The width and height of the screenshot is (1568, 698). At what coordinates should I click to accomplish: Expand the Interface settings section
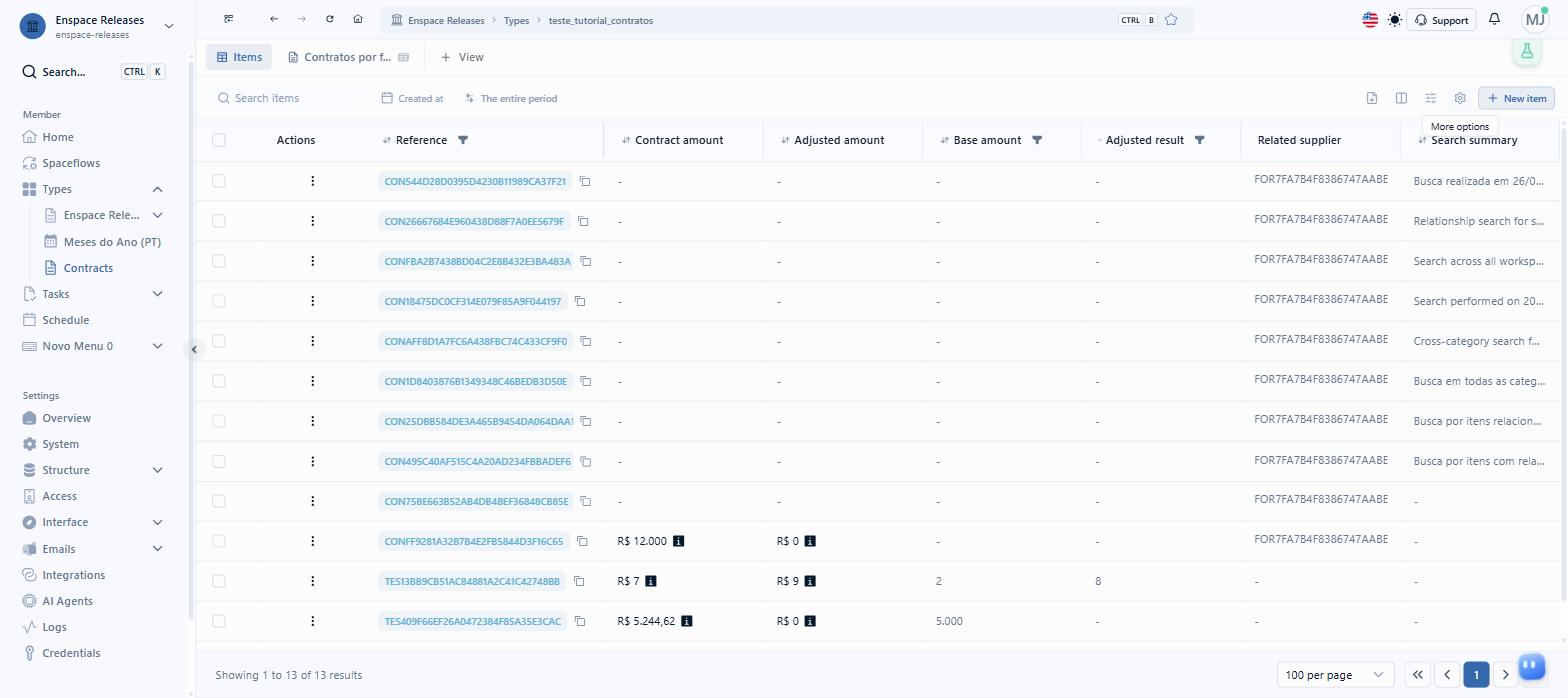(157, 522)
